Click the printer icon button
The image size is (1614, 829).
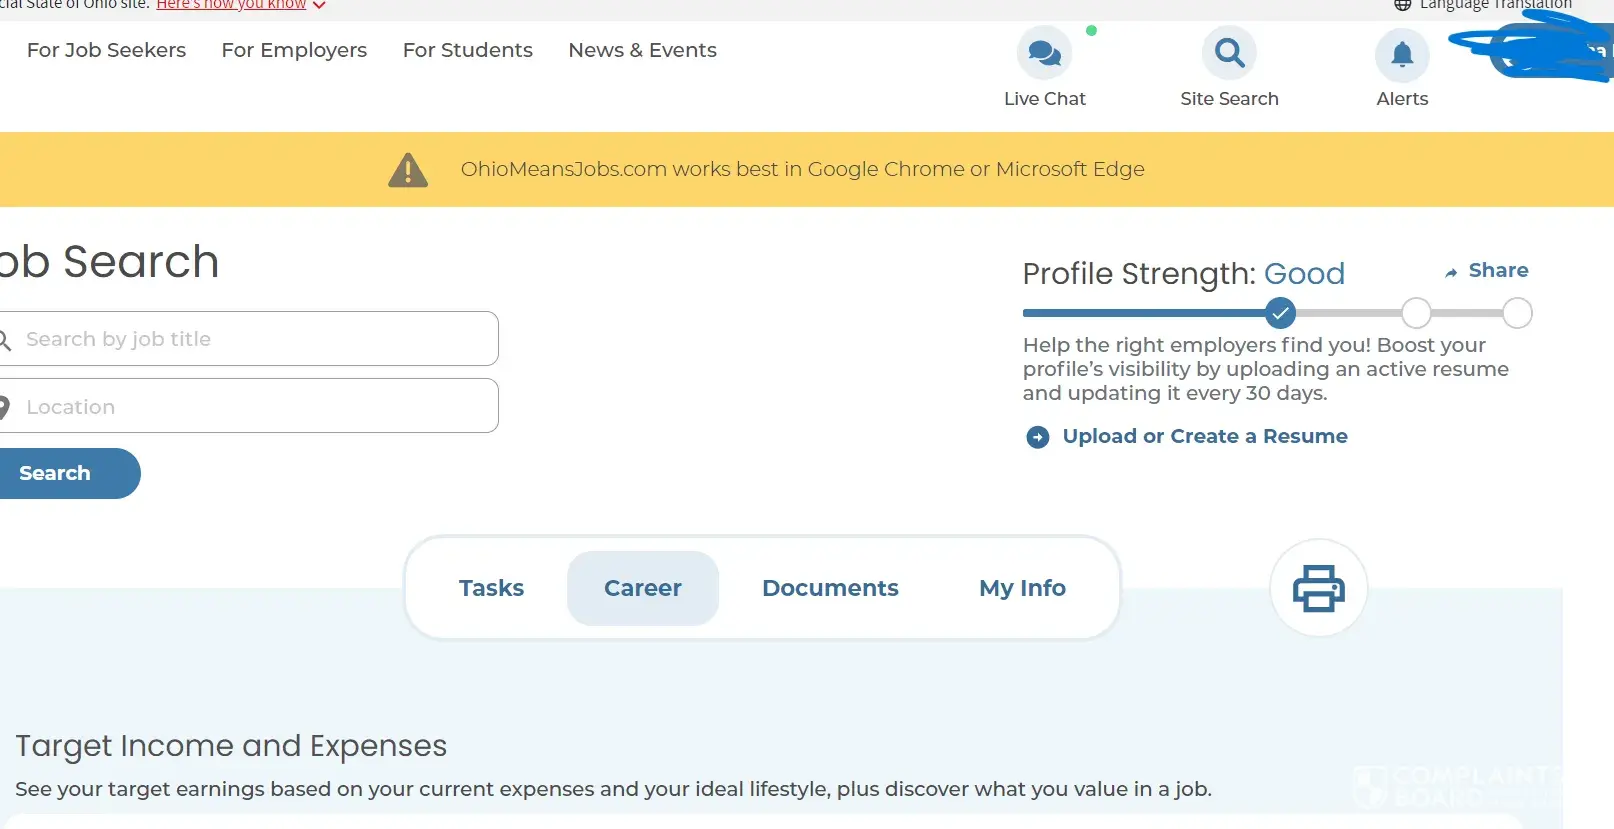click(x=1318, y=588)
